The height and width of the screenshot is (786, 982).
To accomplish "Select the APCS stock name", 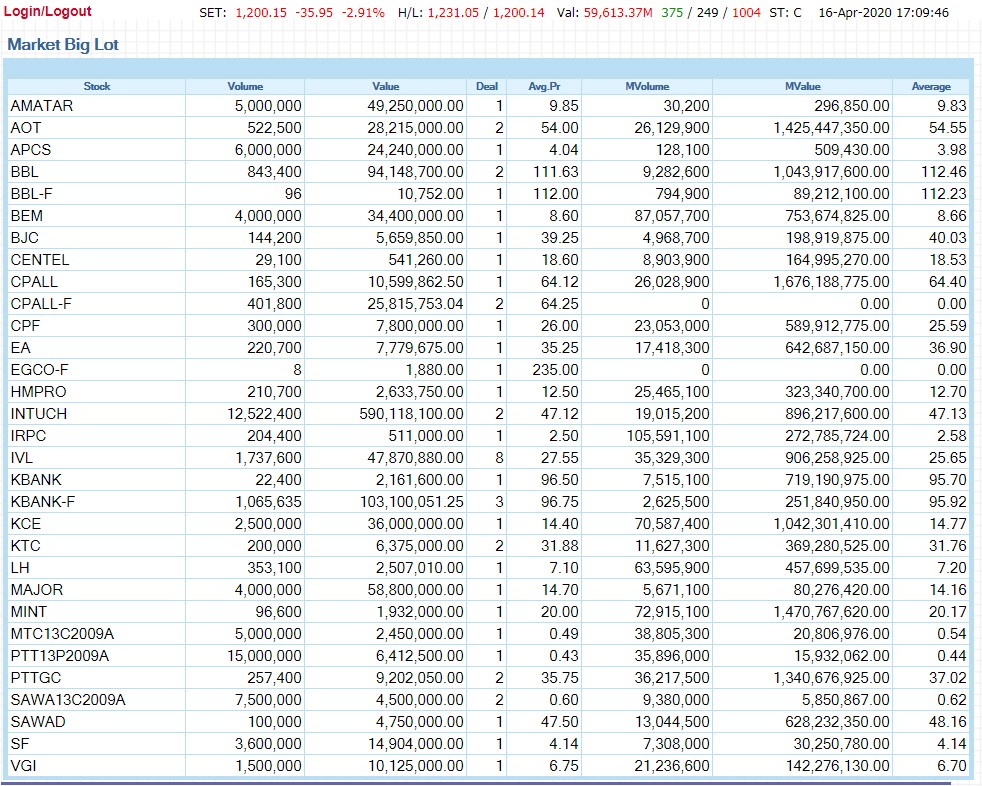I will tap(31, 150).
